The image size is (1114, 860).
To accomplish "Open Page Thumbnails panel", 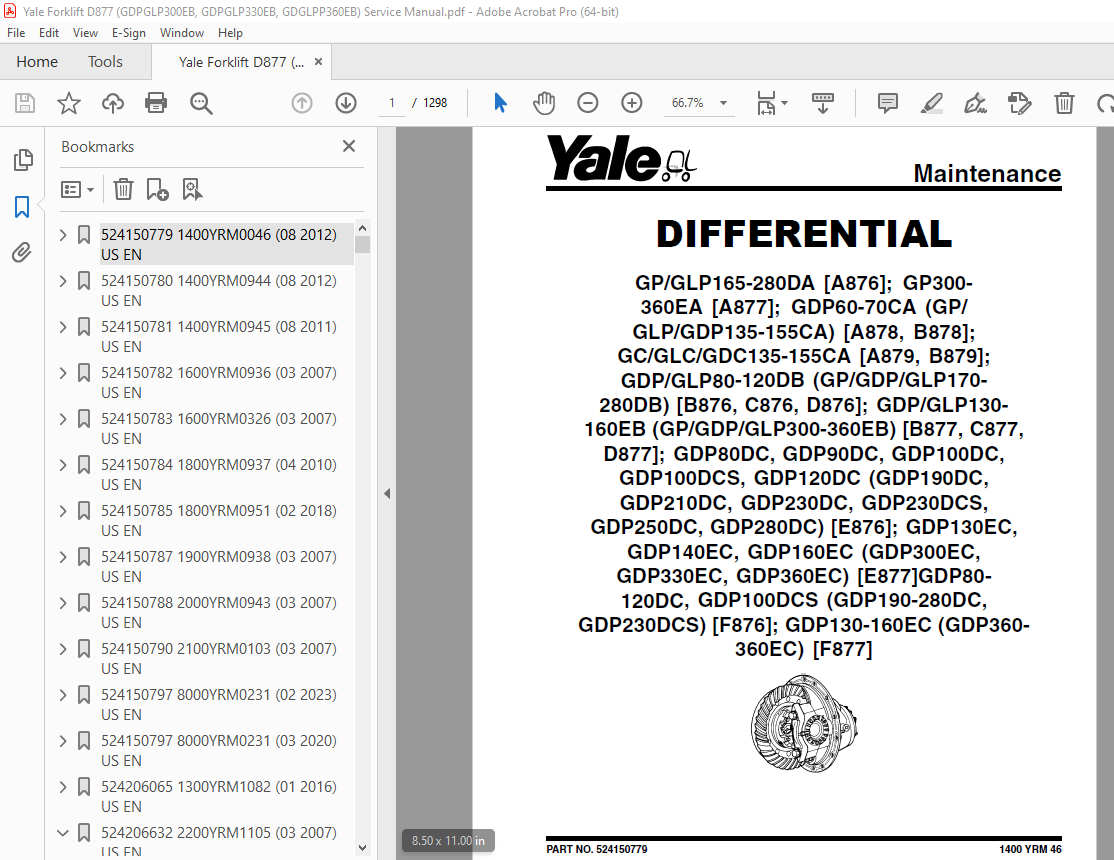I will 23,160.
